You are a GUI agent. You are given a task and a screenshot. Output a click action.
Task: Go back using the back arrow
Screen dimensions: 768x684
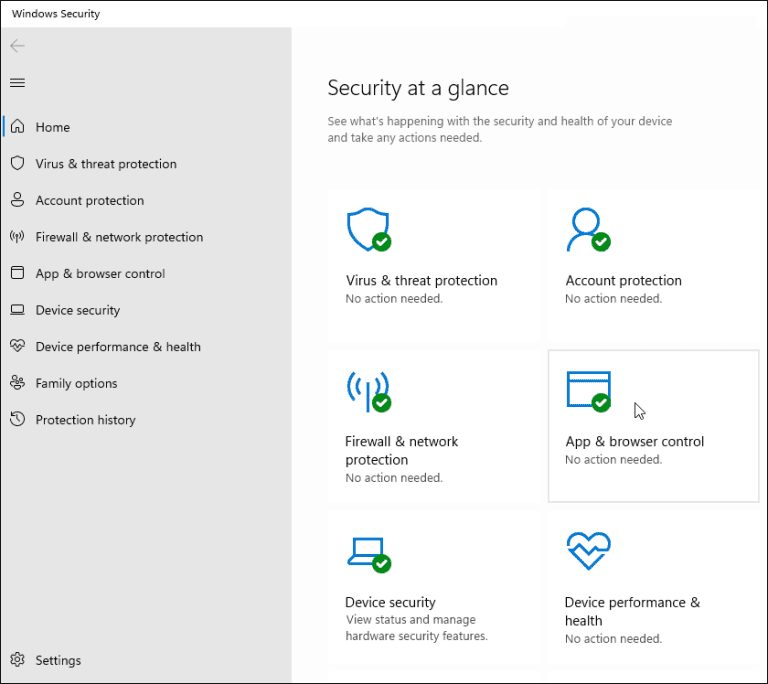(x=17, y=46)
